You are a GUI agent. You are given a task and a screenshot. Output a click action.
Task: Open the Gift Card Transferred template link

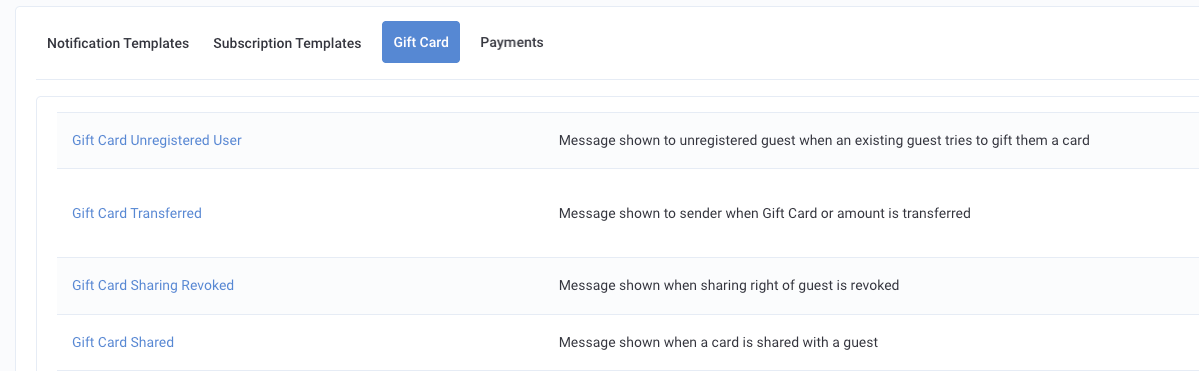[137, 213]
